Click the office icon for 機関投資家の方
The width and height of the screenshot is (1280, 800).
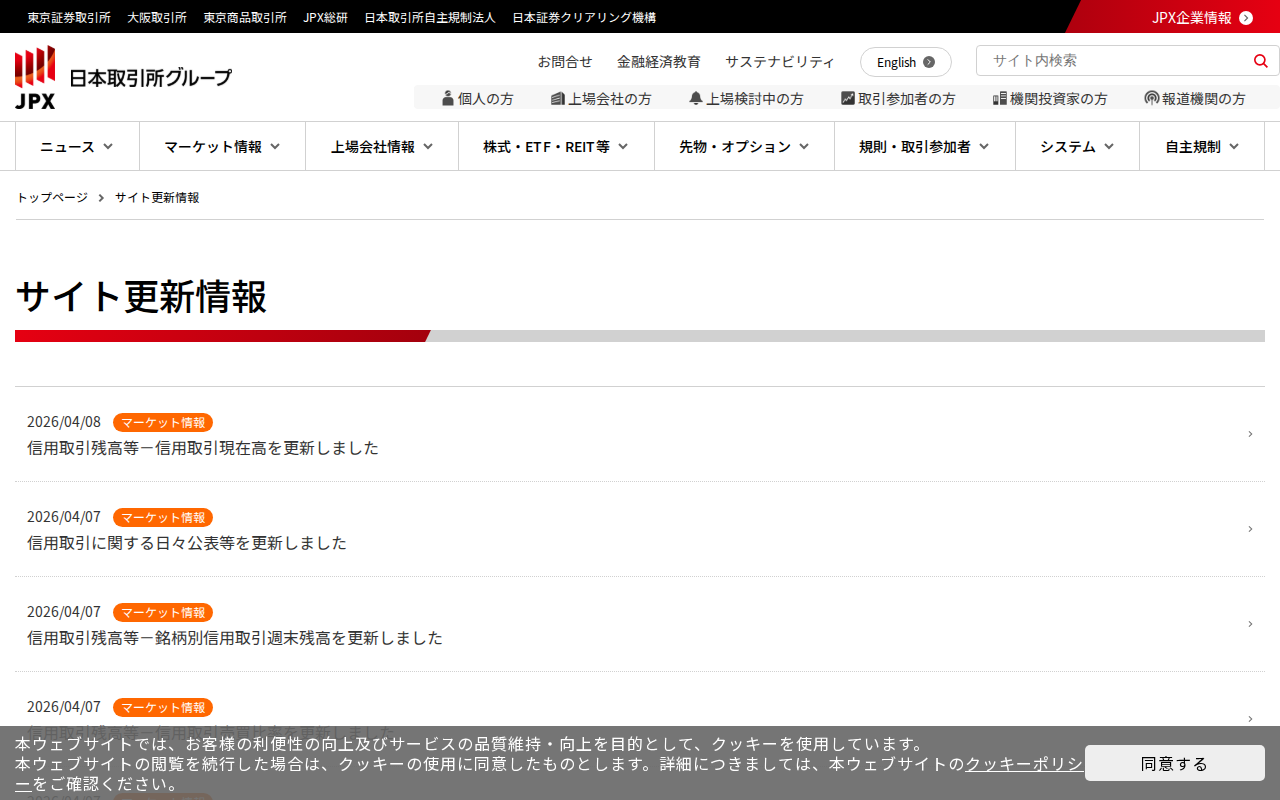click(x=1000, y=98)
